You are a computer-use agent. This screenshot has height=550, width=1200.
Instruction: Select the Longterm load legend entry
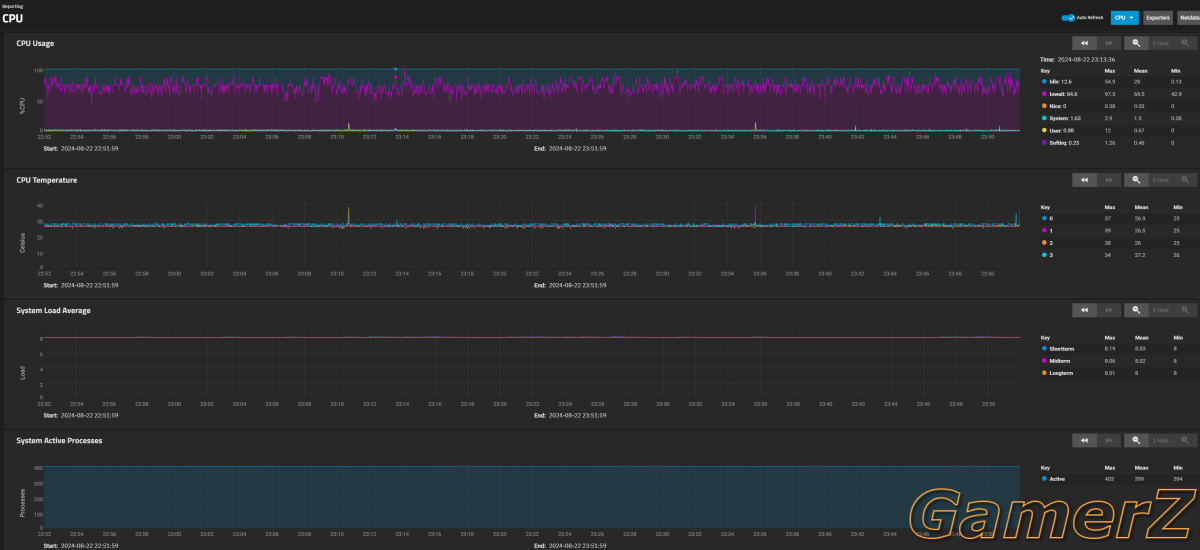[1058, 372]
